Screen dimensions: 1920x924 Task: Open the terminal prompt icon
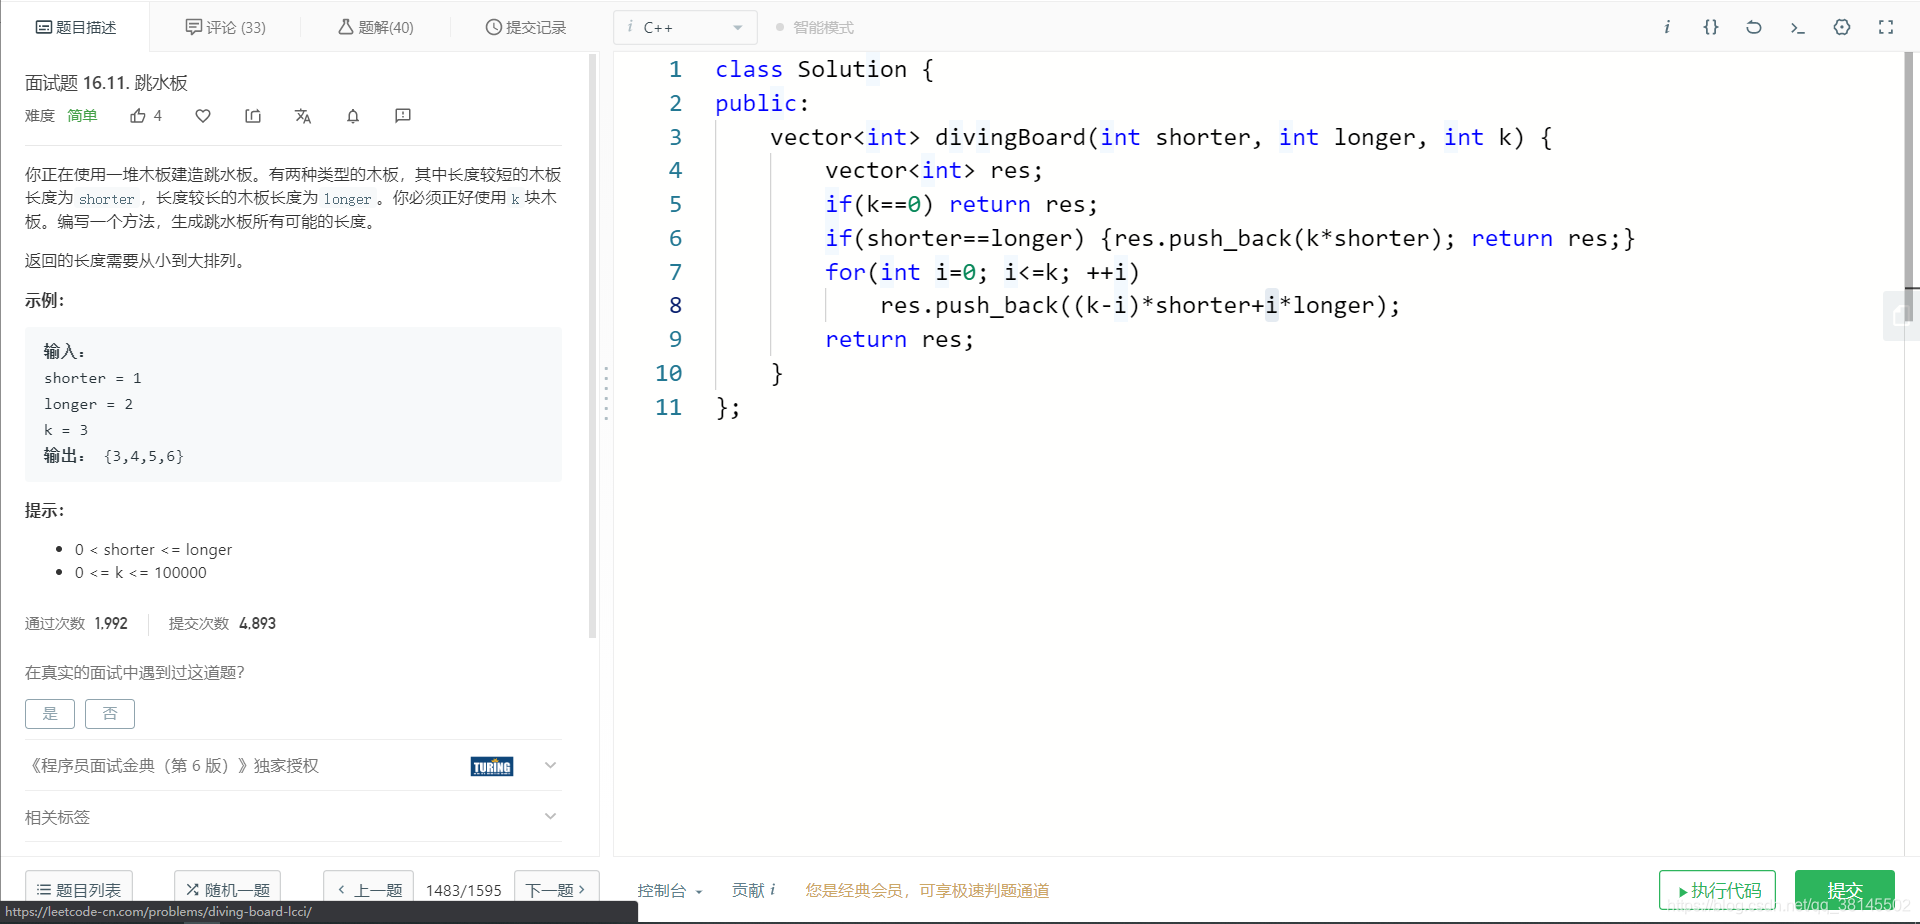[x=1797, y=27]
